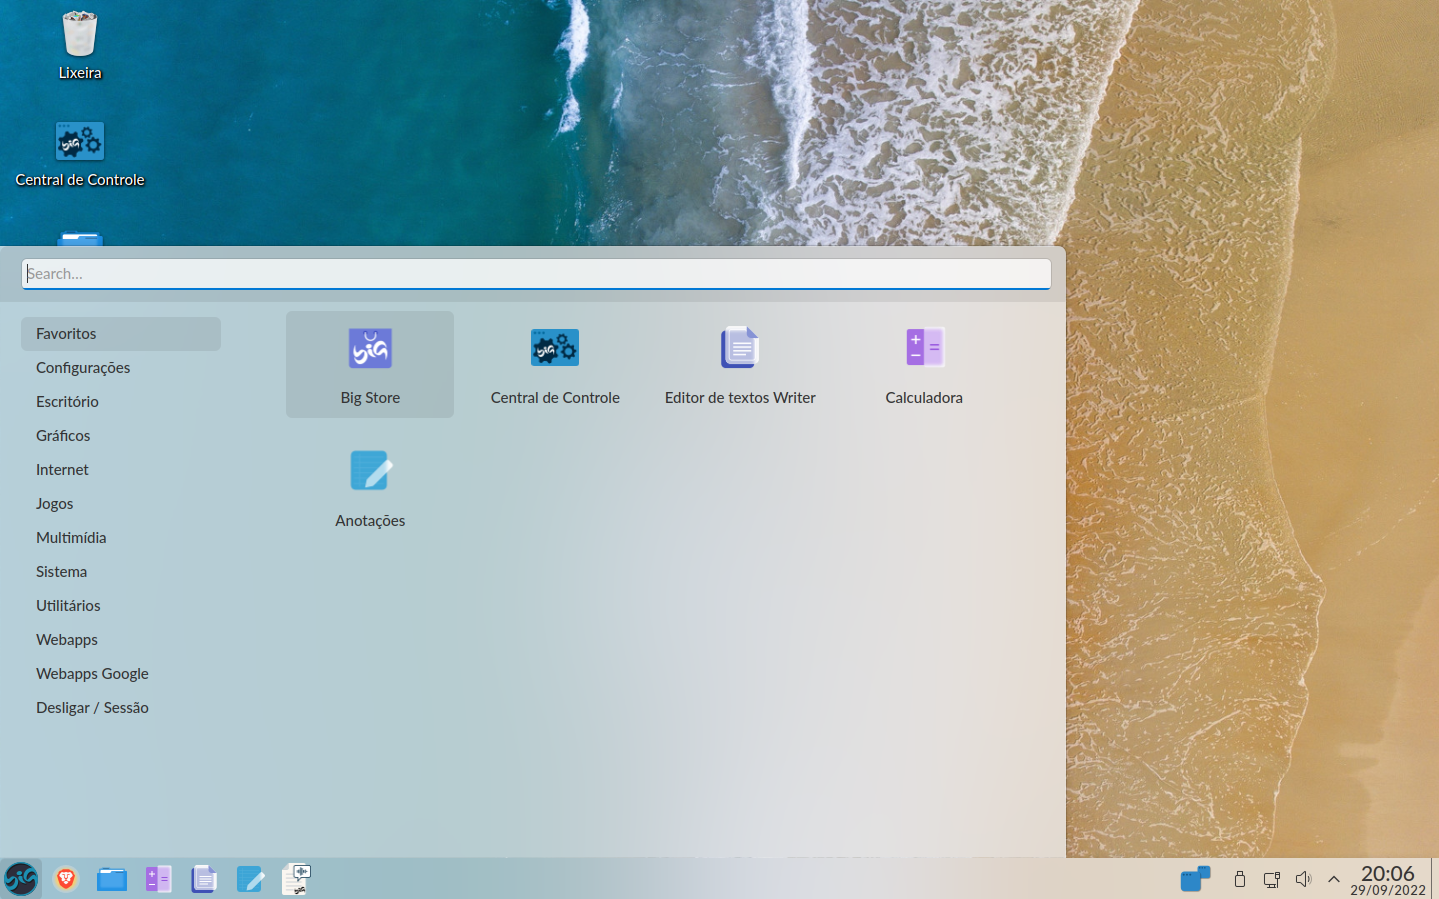The width and height of the screenshot is (1439, 899).
Task: Open the Big Store app
Action: [369, 364]
